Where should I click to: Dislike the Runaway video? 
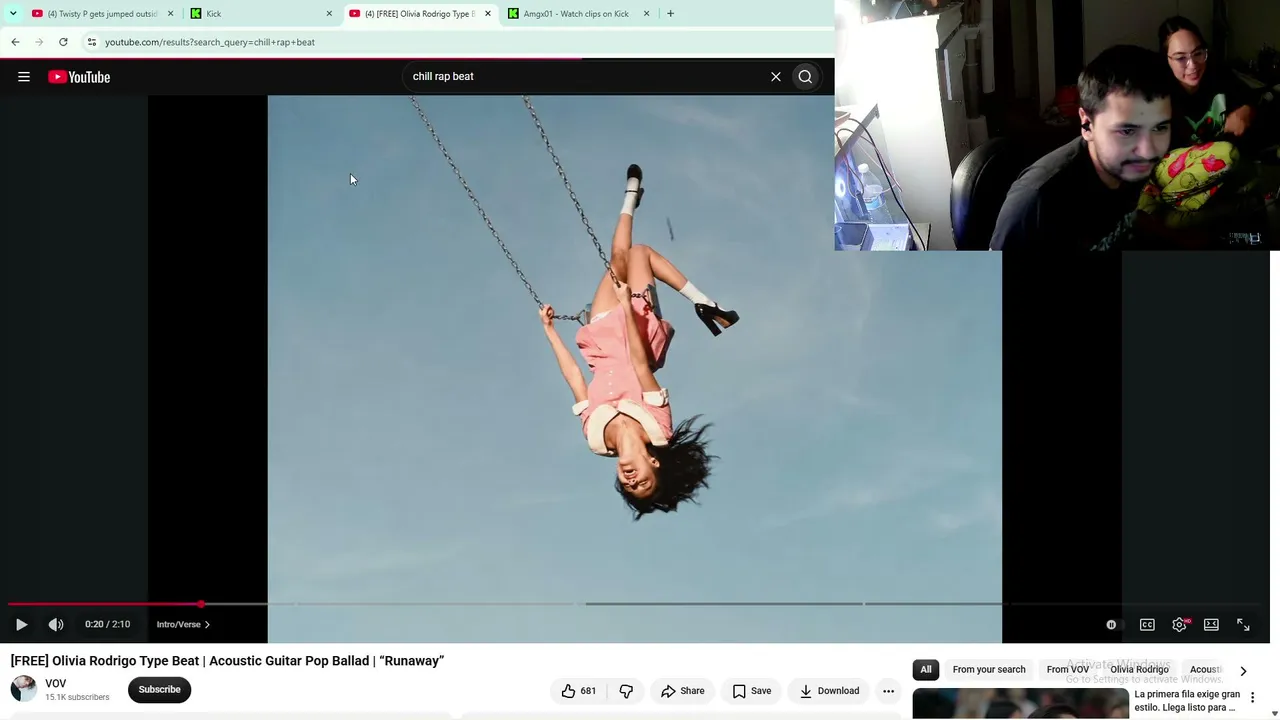(626, 690)
